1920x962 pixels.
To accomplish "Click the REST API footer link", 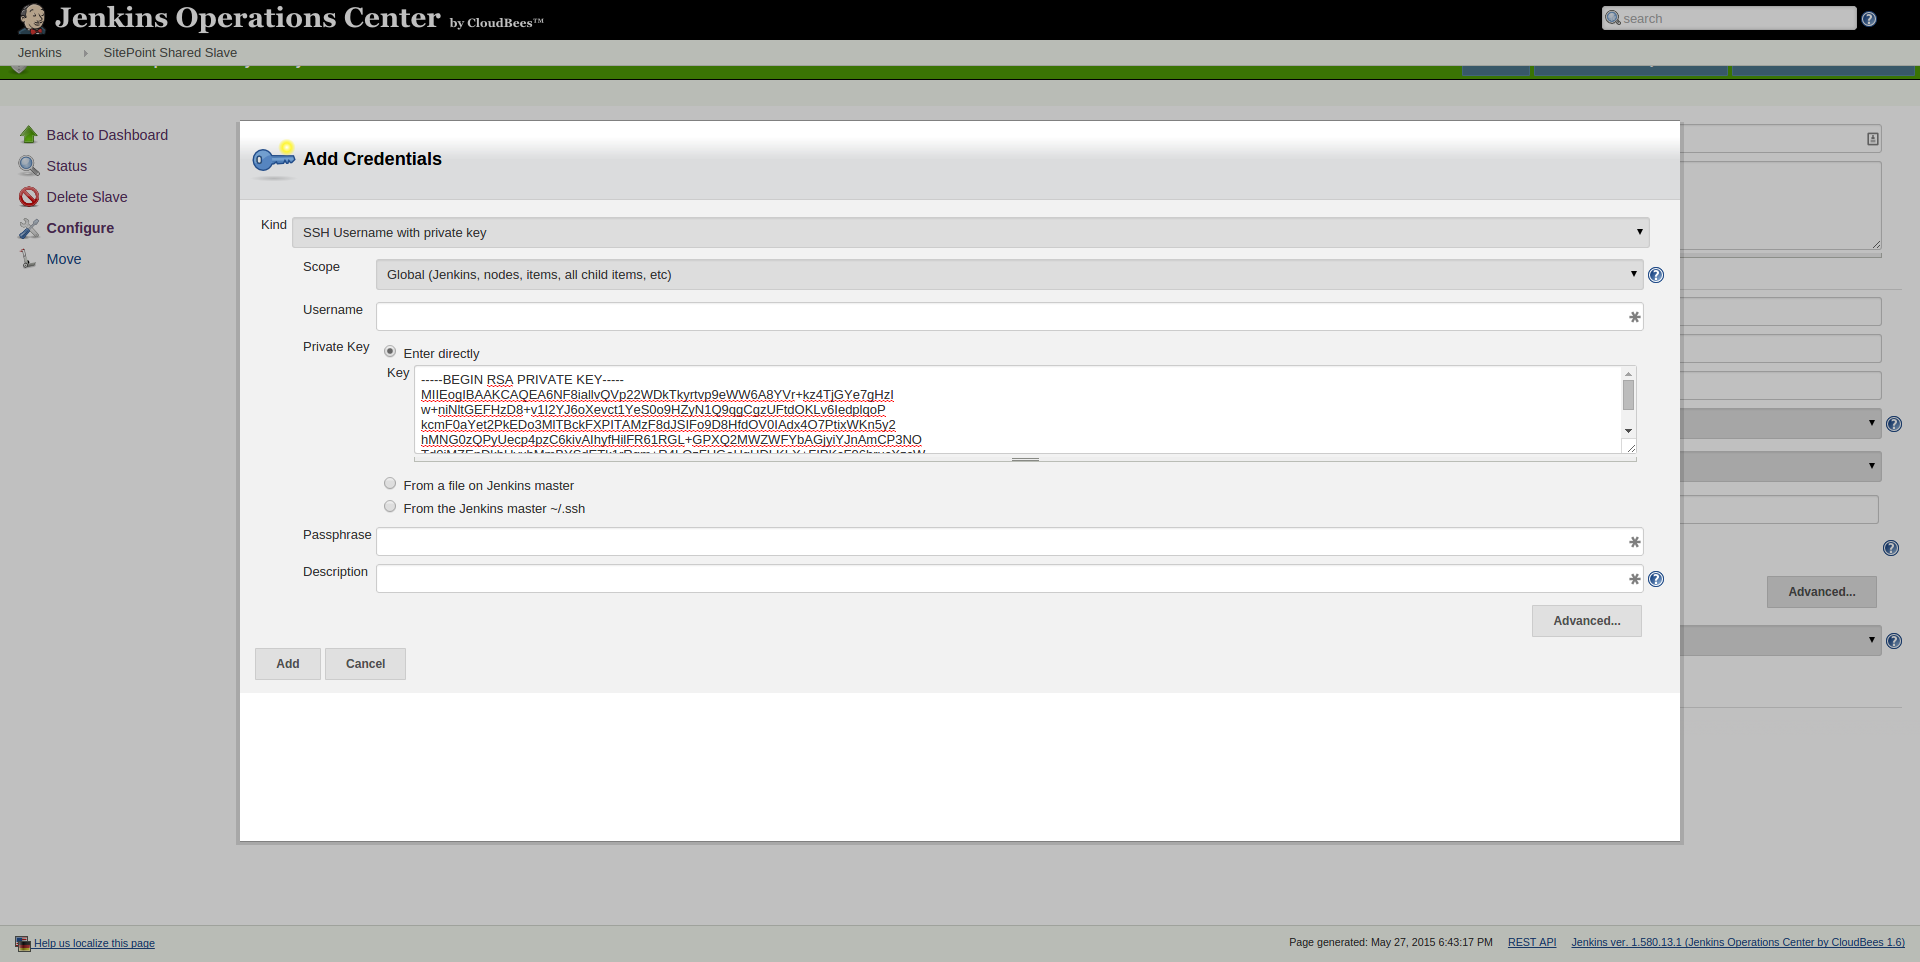I will click(1532, 943).
